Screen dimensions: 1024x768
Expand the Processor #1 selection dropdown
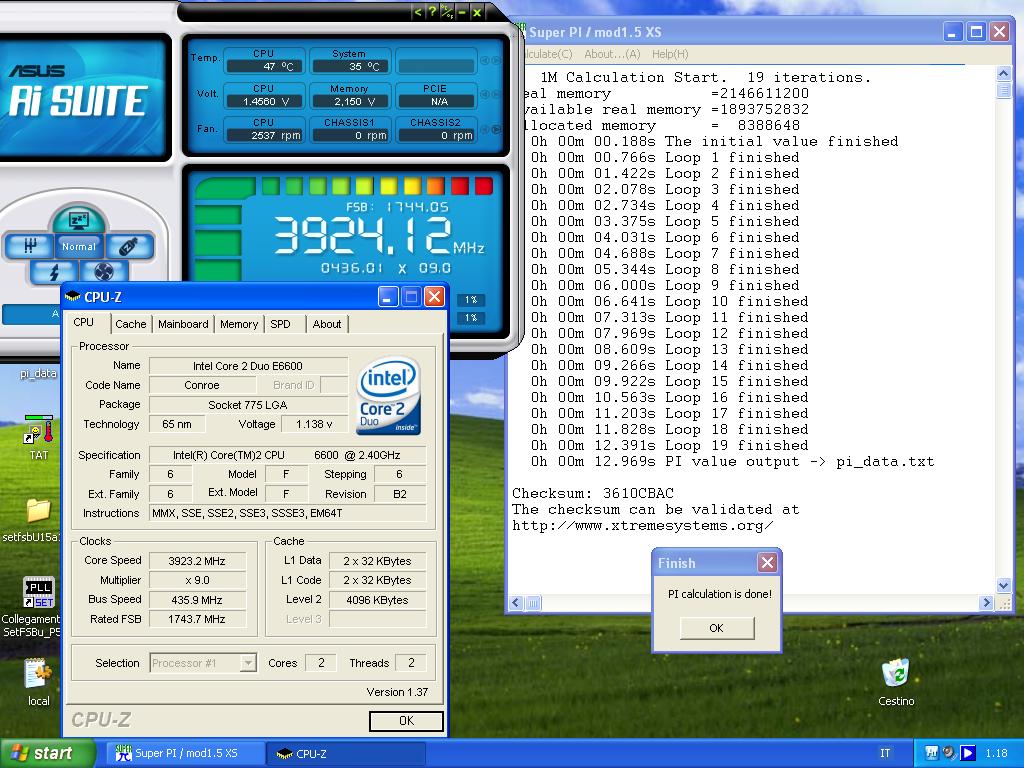tap(248, 663)
